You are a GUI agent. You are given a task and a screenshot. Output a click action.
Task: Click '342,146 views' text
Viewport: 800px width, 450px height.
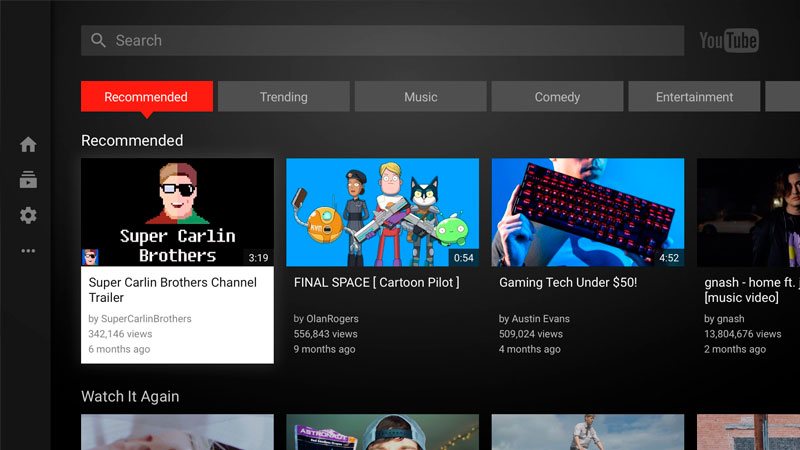(x=120, y=334)
